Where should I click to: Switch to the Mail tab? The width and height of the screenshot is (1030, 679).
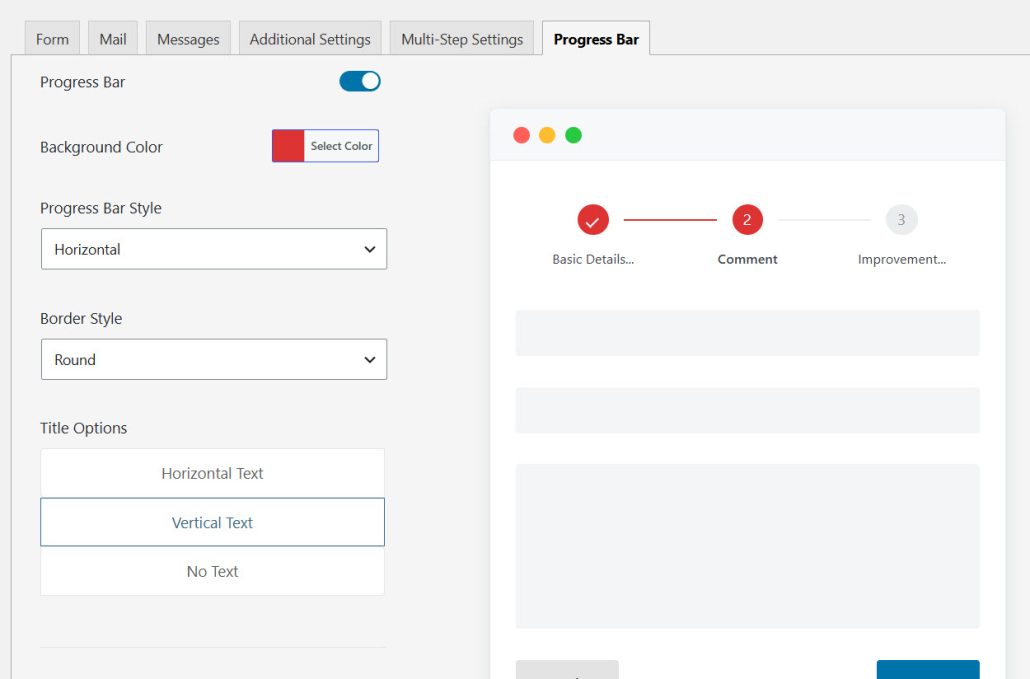113,39
